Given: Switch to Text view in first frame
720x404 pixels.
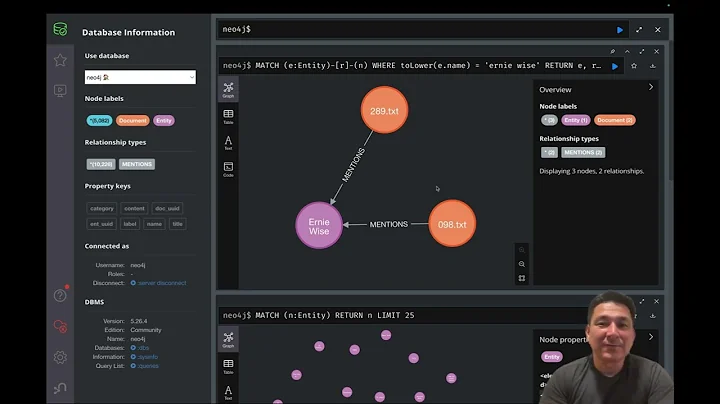Looking at the screenshot, I should point(228,143).
